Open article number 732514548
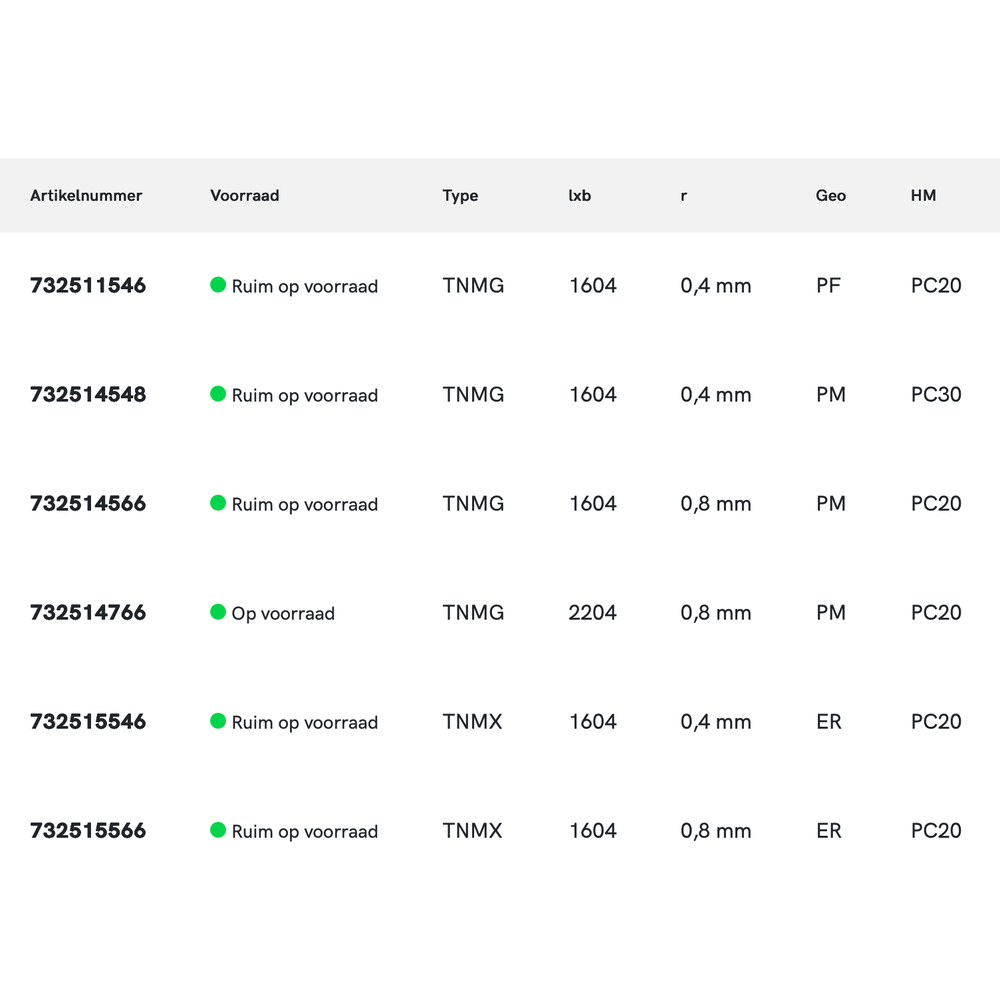 [x=88, y=395]
